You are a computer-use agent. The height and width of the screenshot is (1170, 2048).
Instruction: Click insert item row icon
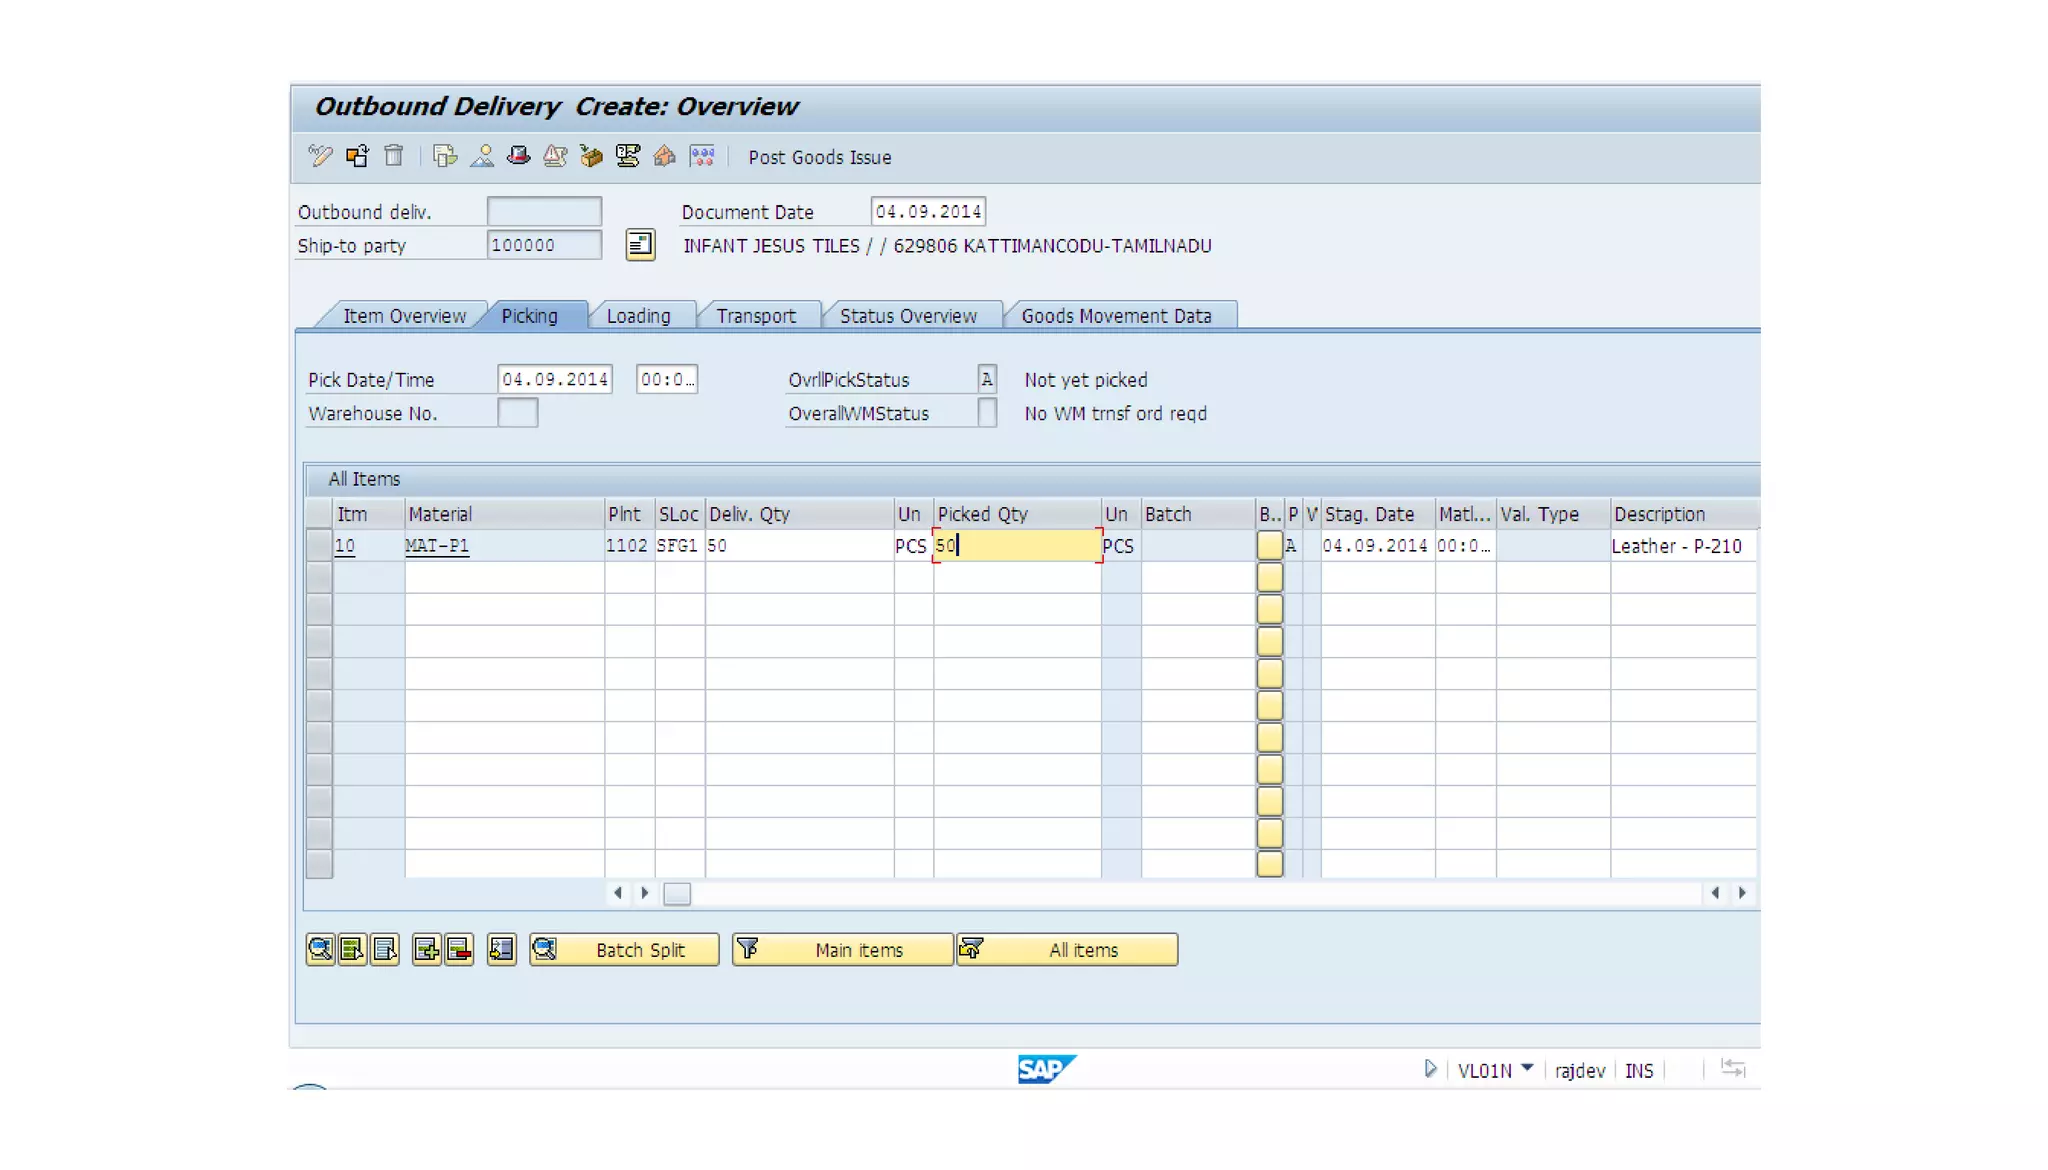pos(426,950)
